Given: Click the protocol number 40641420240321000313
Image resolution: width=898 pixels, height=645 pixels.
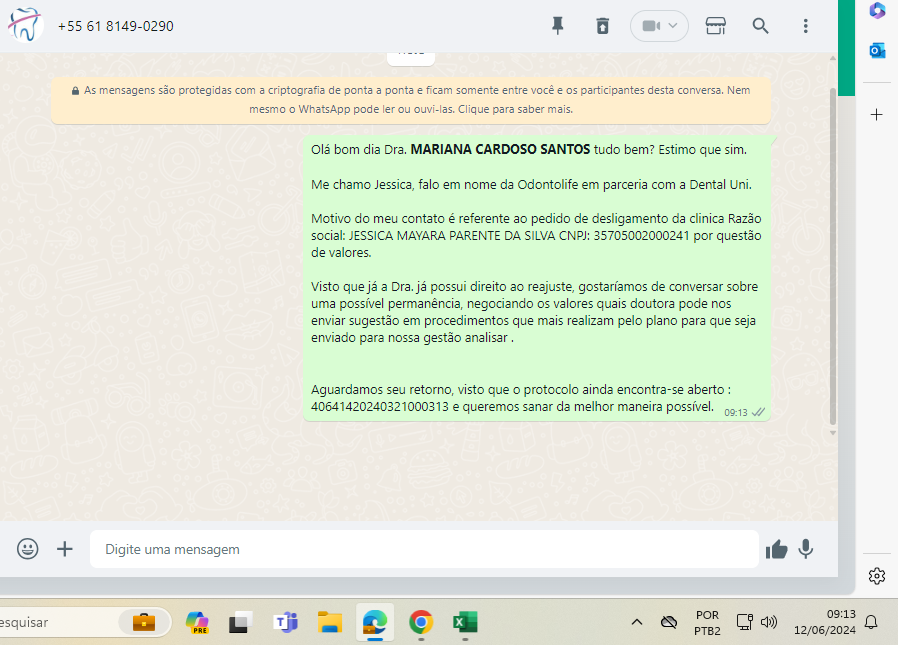Looking at the screenshot, I should coord(380,407).
